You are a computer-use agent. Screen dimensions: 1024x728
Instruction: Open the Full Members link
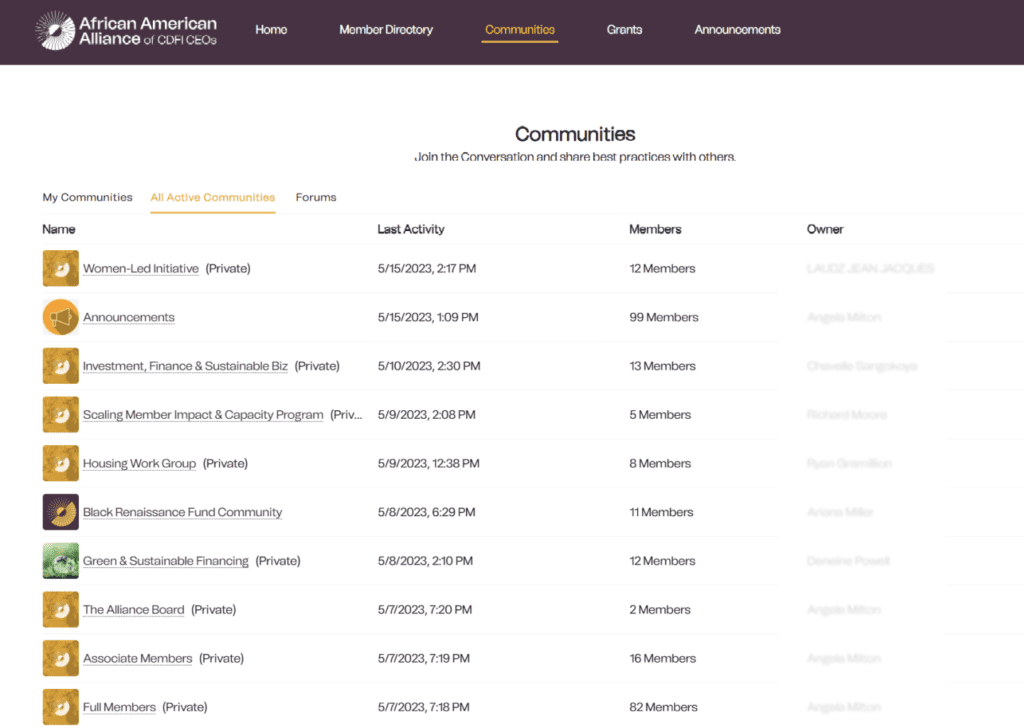120,707
